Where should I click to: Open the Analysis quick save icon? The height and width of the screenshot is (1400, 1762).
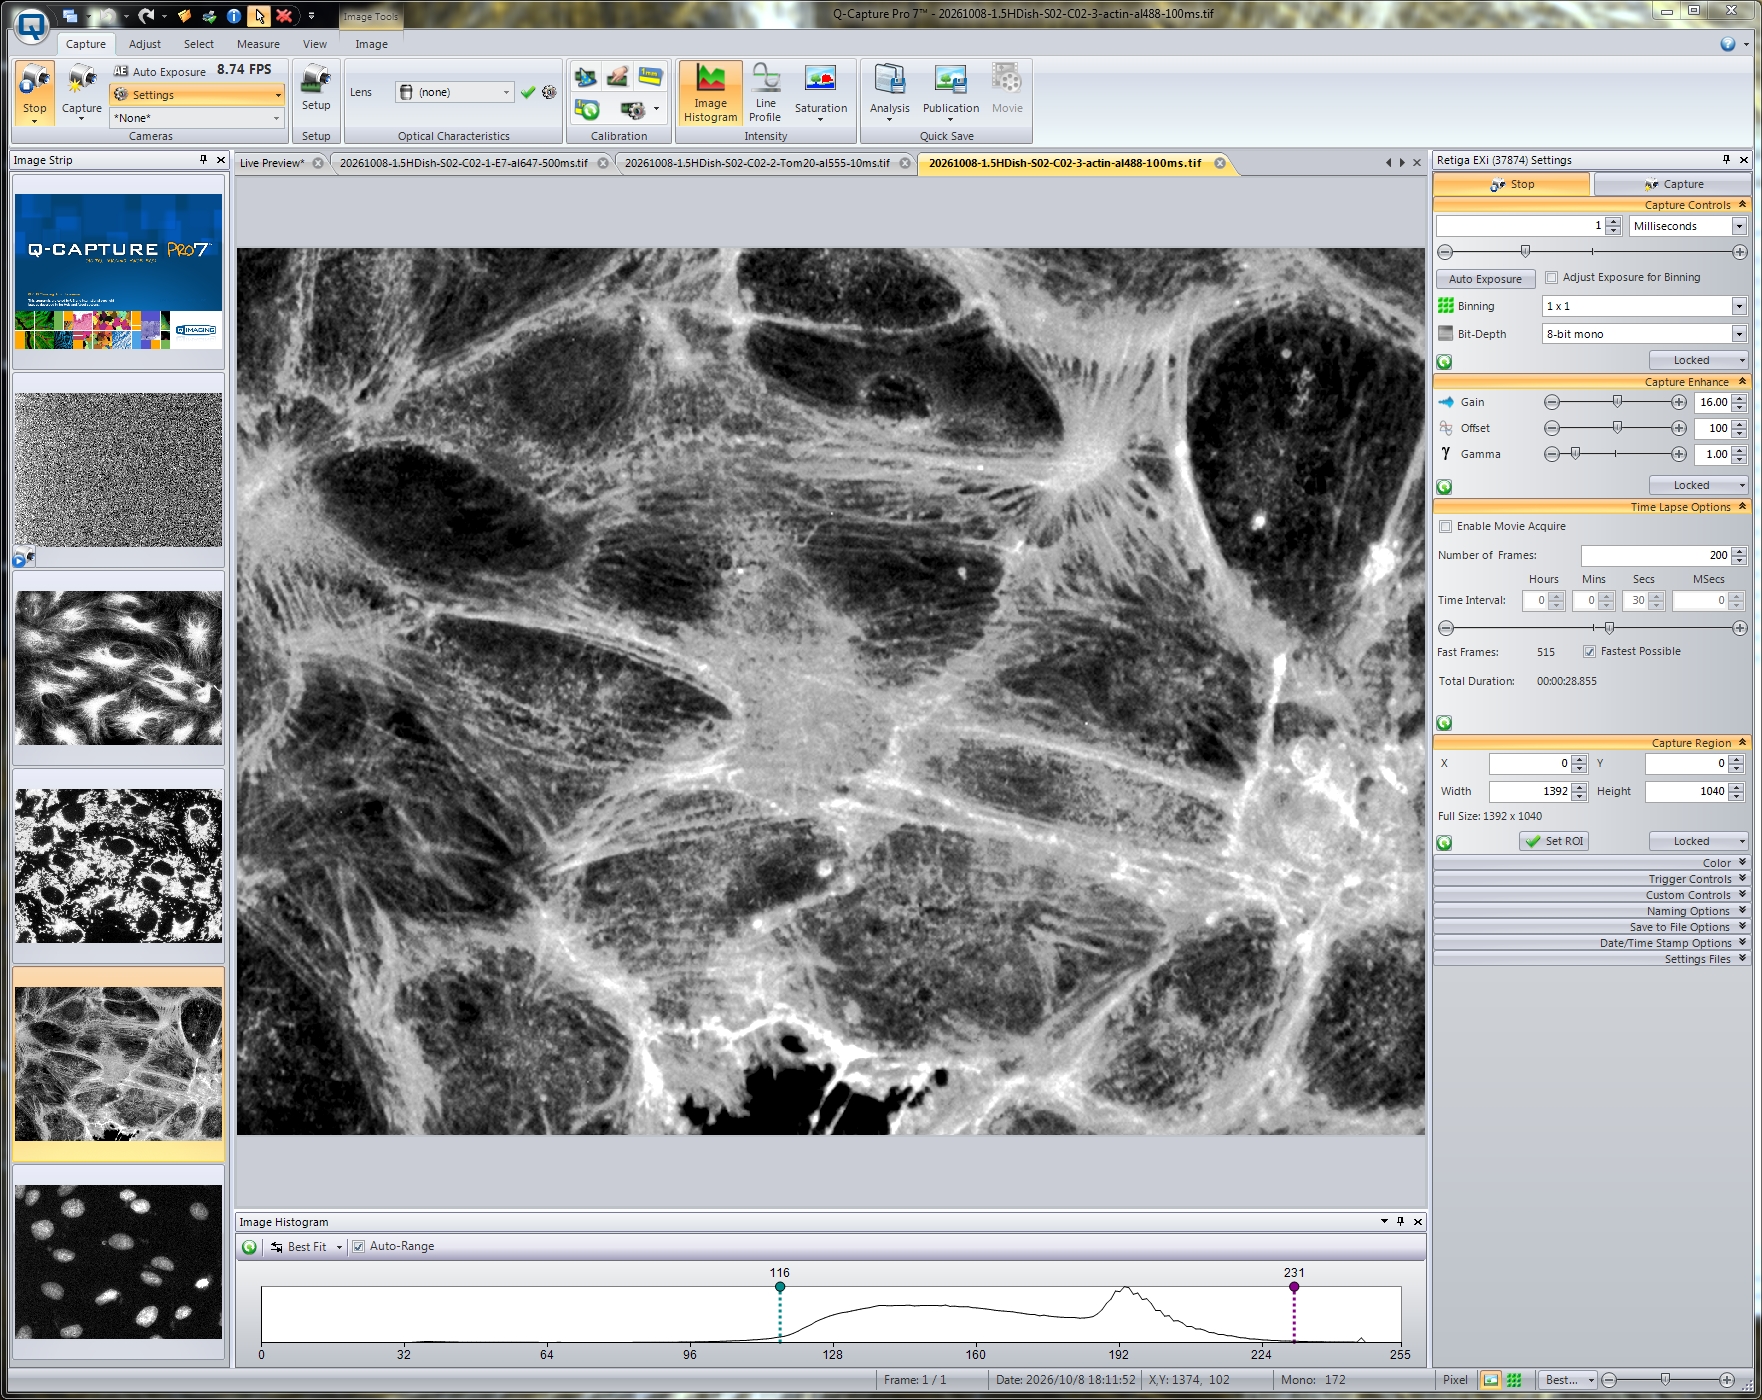click(889, 93)
